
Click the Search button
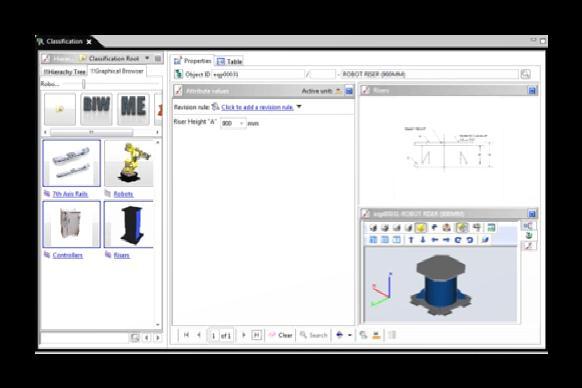pos(314,335)
